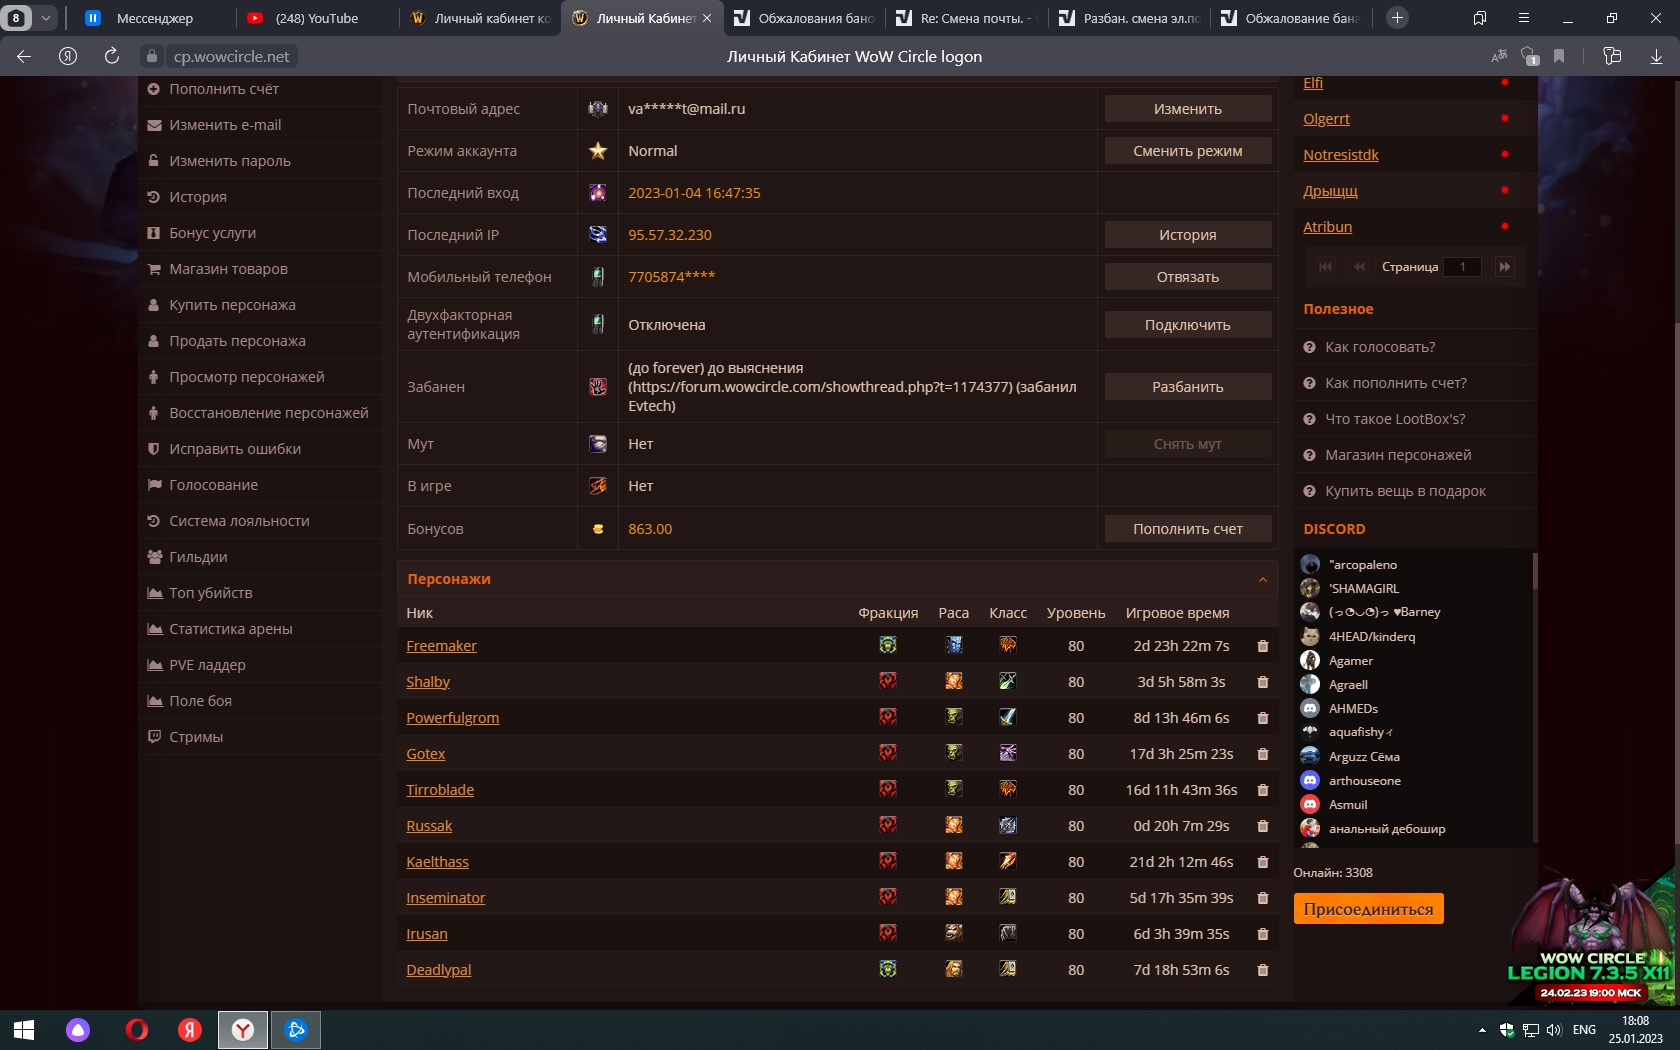Click the Разбанить button

(1188, 387)
